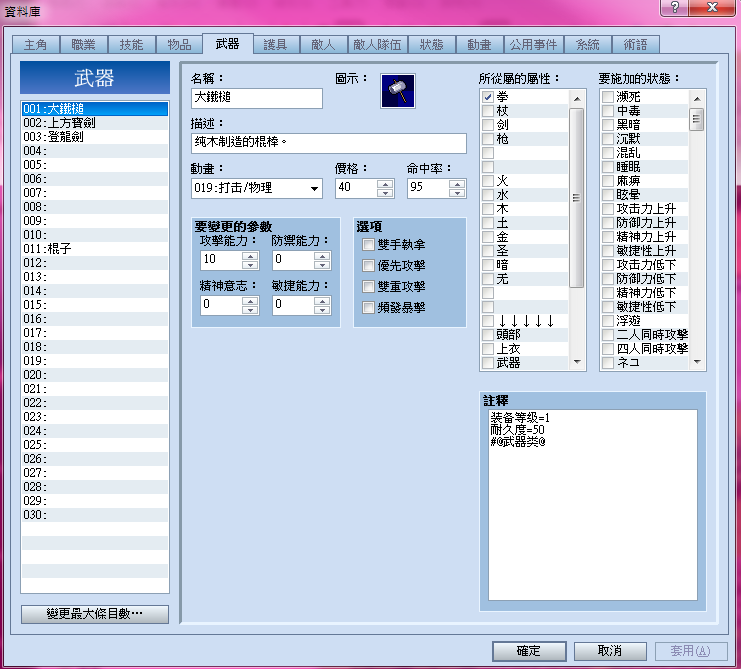The width and height of the screenshot is (741, 669).
Task: Check the 浮遊 state checkbox
Action: click(608, 321)
